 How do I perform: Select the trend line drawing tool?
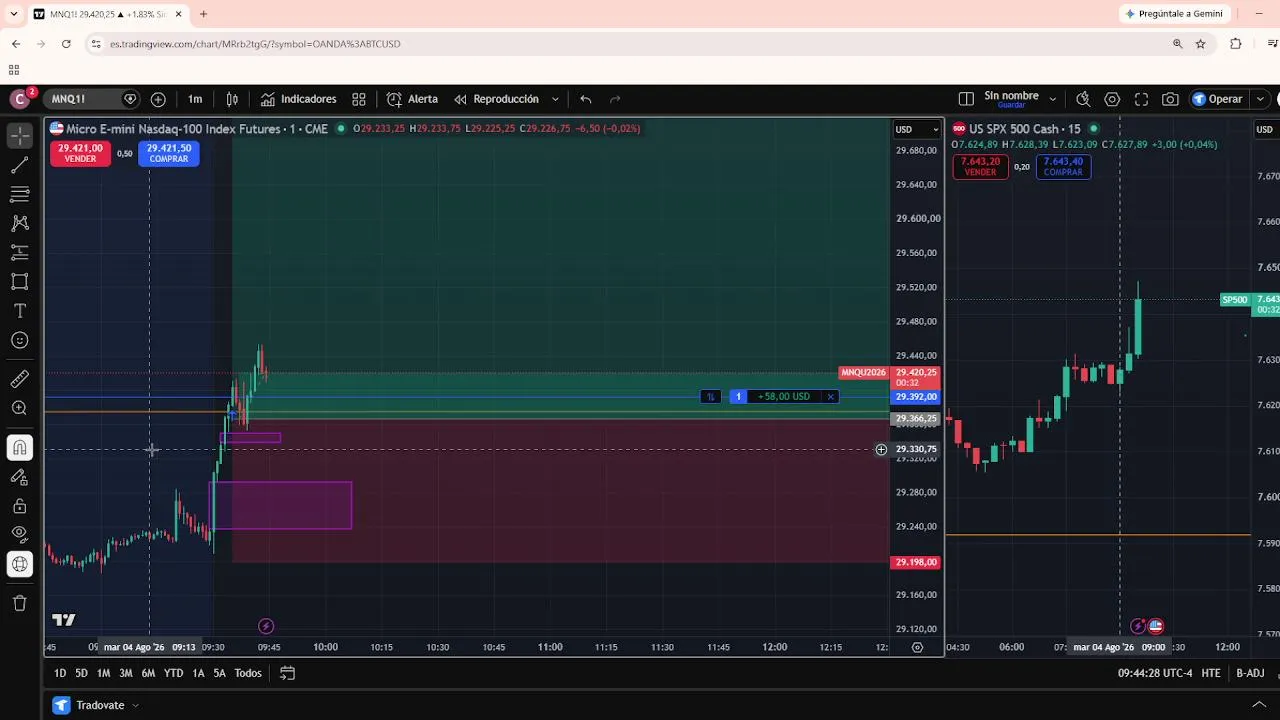[20, 166]
